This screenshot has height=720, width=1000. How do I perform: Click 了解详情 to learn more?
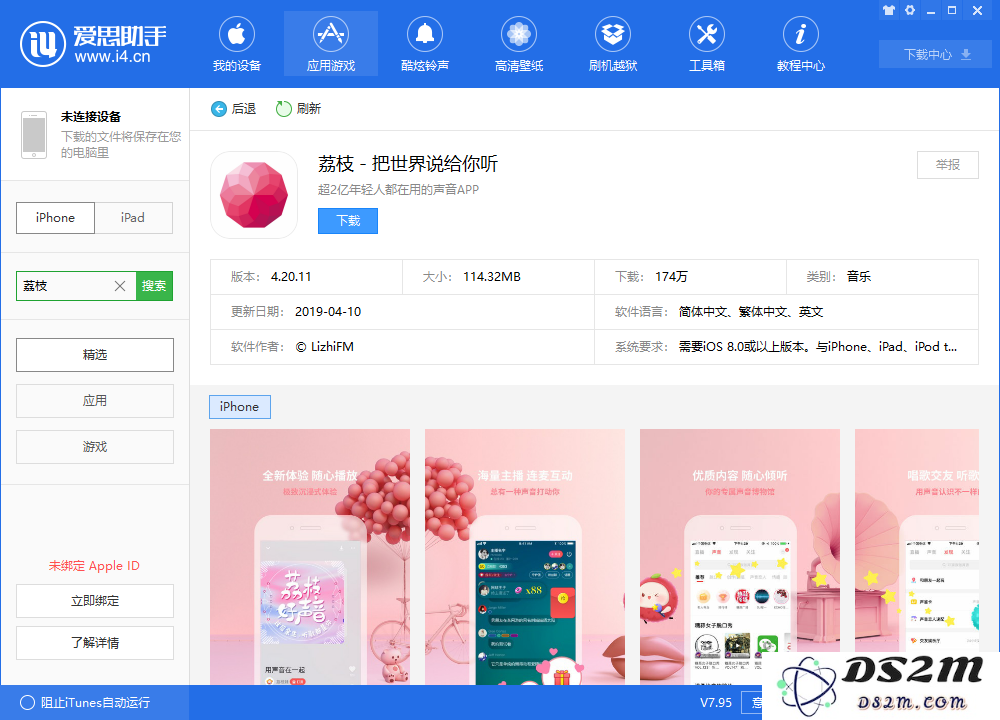coord(95,643)
